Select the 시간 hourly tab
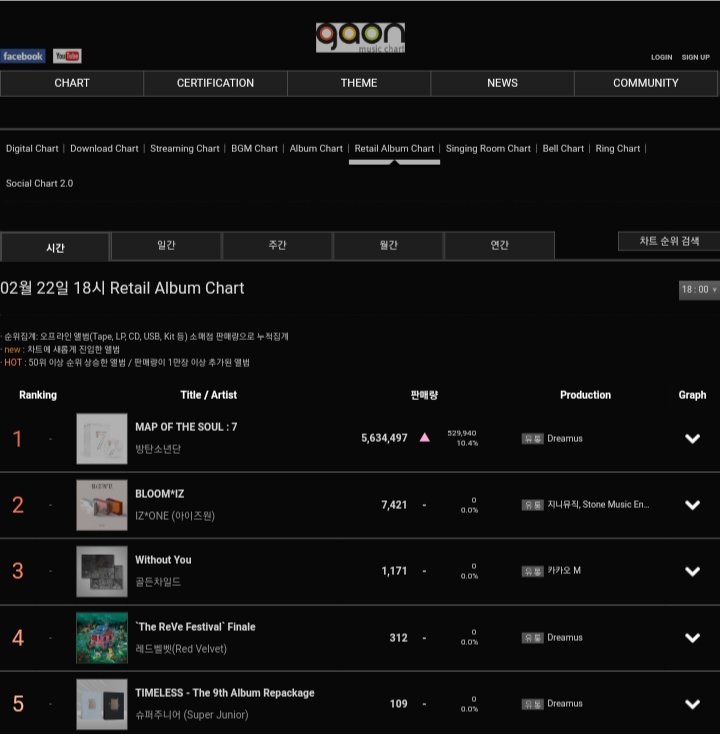The width and height of the screenshot is (720, 734). 55,247
